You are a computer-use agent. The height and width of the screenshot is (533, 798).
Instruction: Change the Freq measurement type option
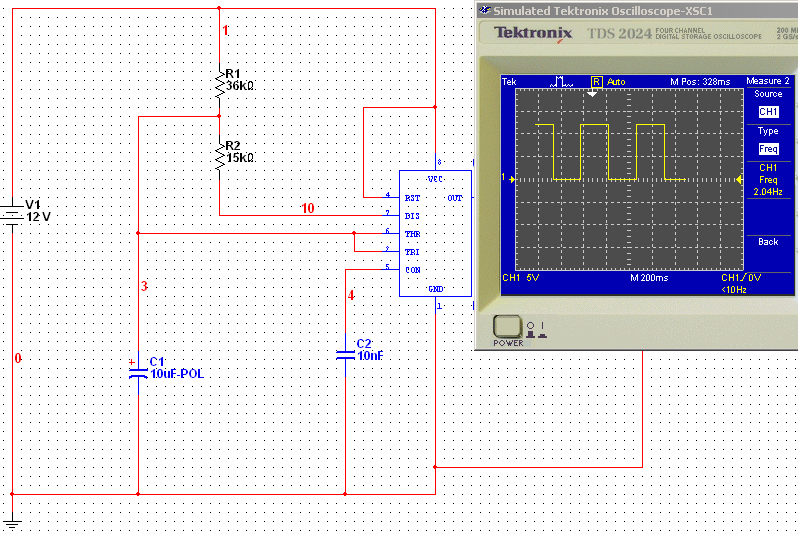(x=768, y=149)
